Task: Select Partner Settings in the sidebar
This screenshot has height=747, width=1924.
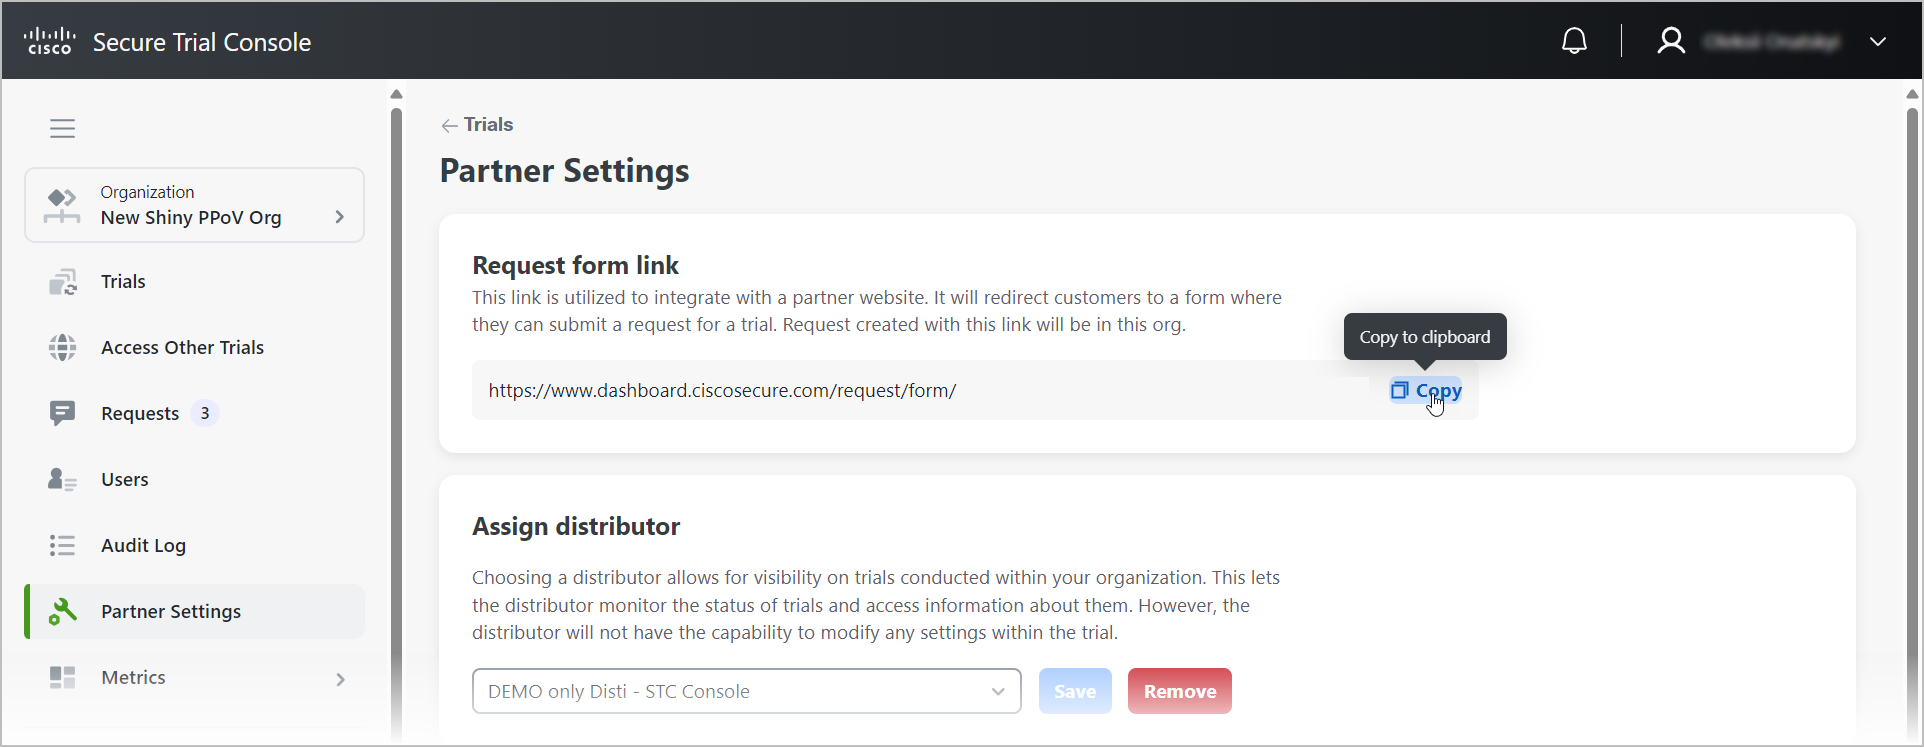Action: [195, 611]
